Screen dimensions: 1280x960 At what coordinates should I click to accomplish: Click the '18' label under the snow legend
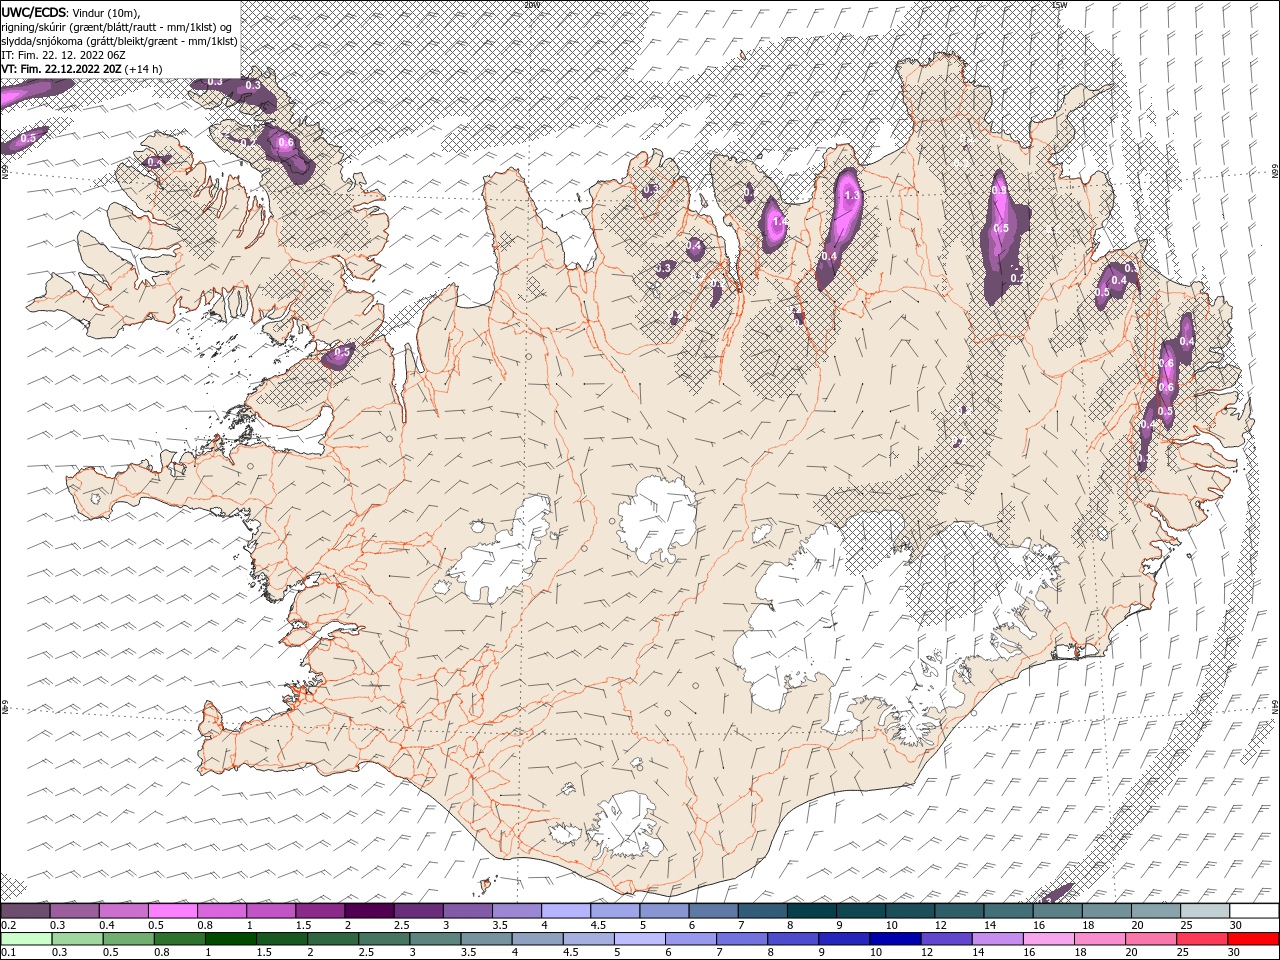(x=1087, y=925)
